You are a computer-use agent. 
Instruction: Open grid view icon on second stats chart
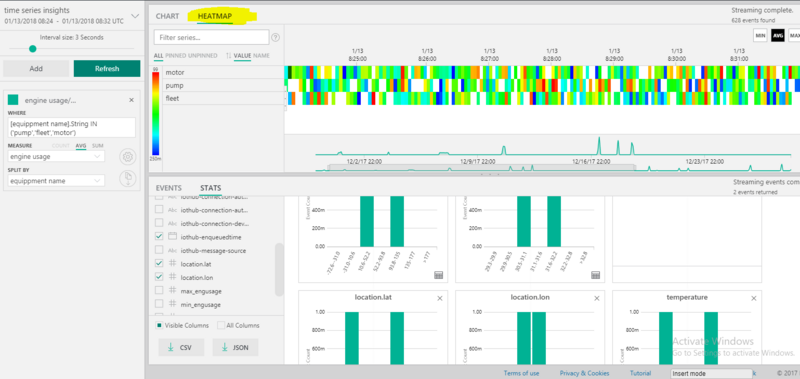(x=595, y=275)
